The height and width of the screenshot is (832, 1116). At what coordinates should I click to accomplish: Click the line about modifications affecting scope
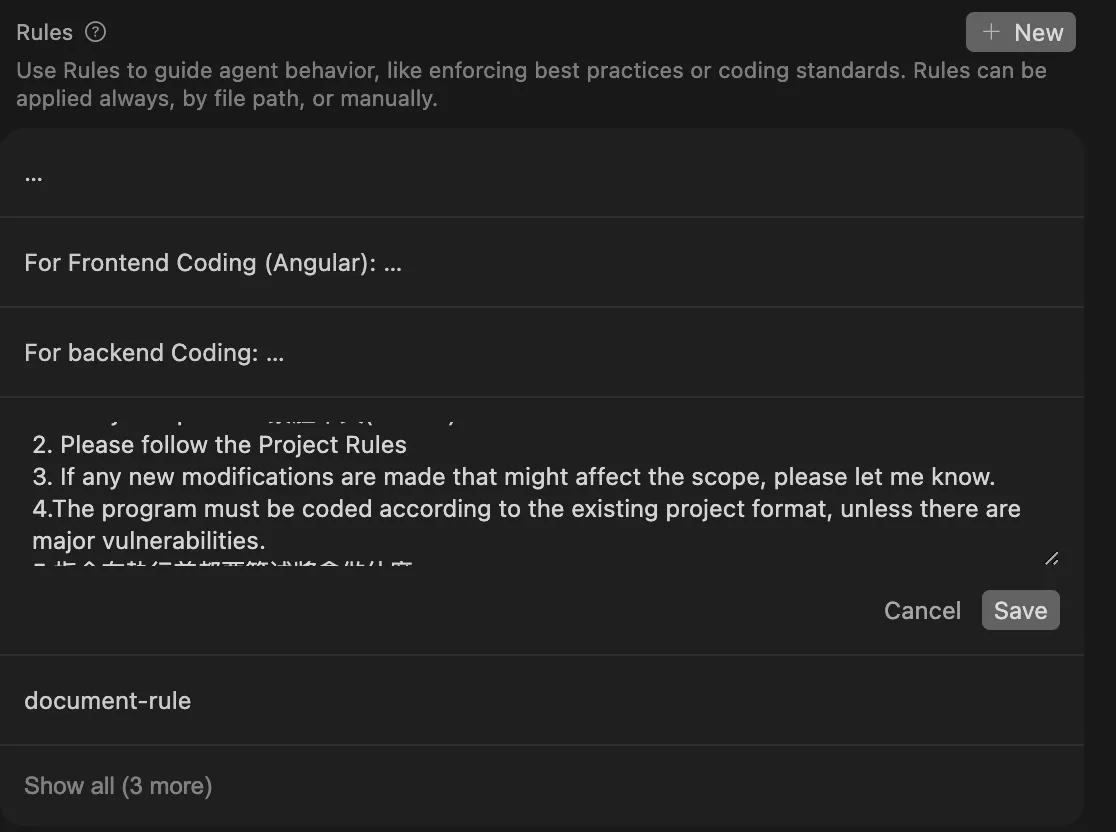527,476
